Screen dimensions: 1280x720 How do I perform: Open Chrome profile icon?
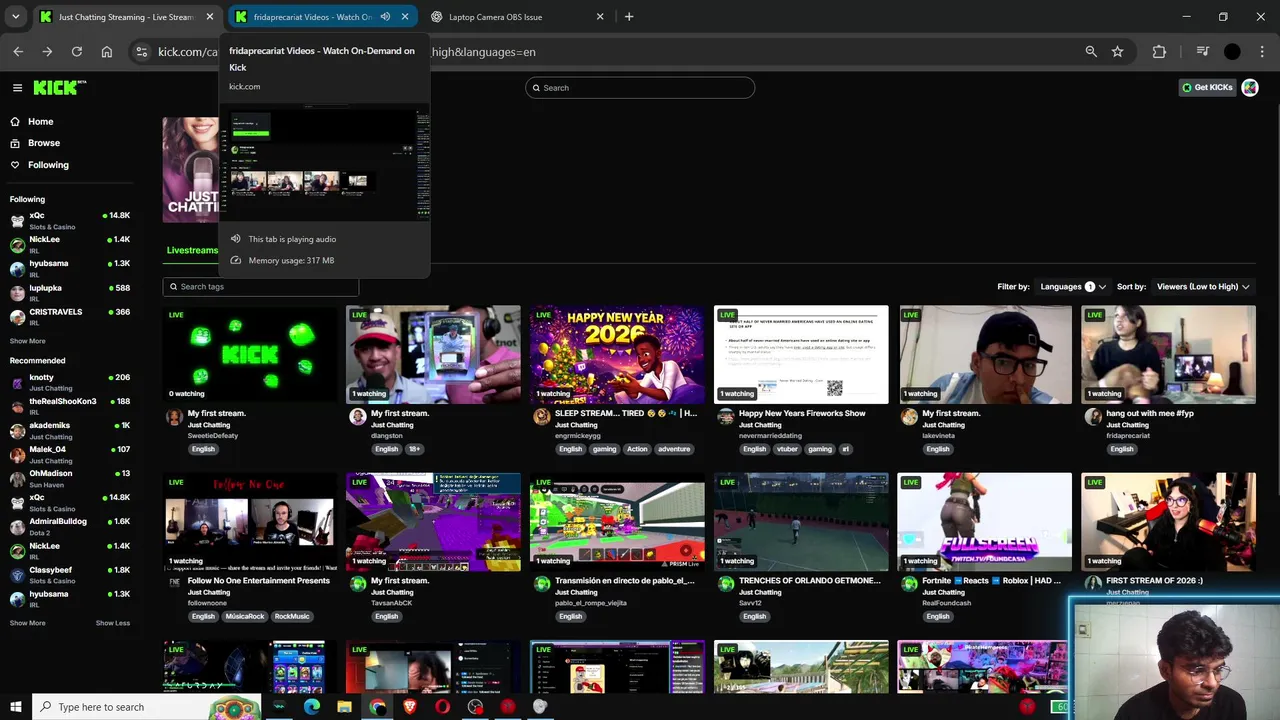[x=1232, y=52]
